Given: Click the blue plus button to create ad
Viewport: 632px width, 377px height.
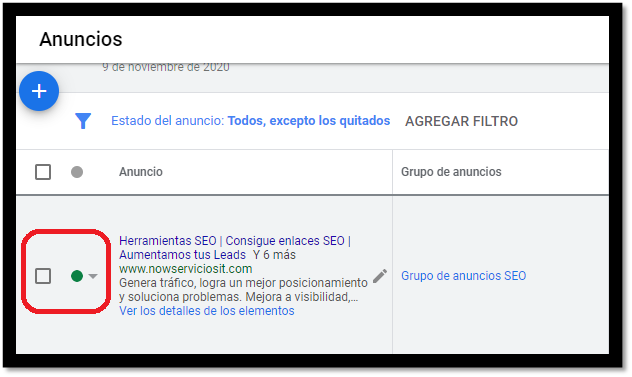Looking at the screenshot, I should click(x=39, y=91).
